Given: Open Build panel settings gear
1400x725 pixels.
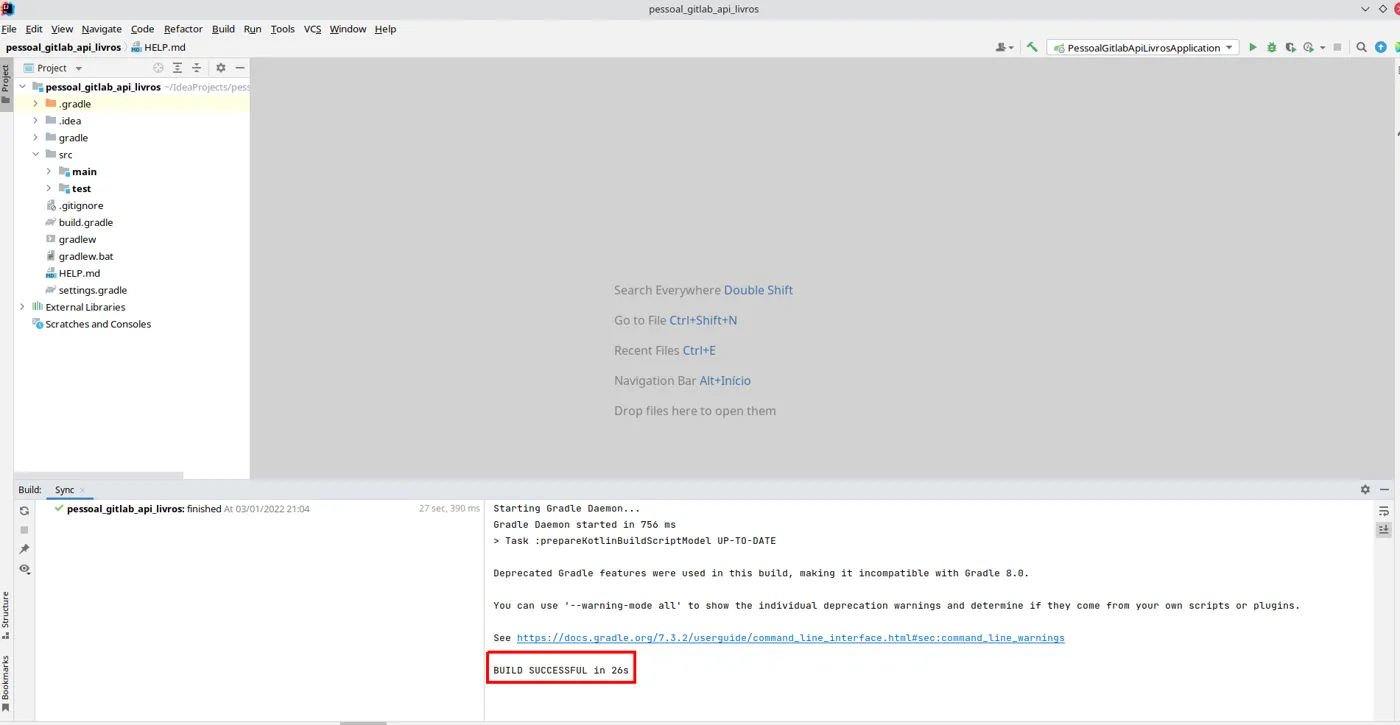Looking at the screenshot, I should point(1365,490).
